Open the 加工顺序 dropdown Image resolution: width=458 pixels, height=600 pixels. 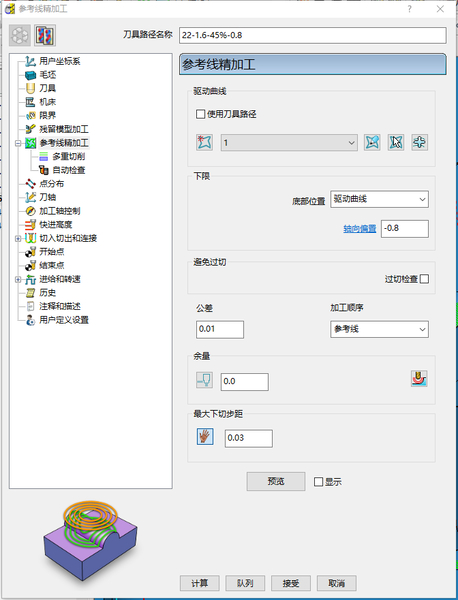(379, 329)
